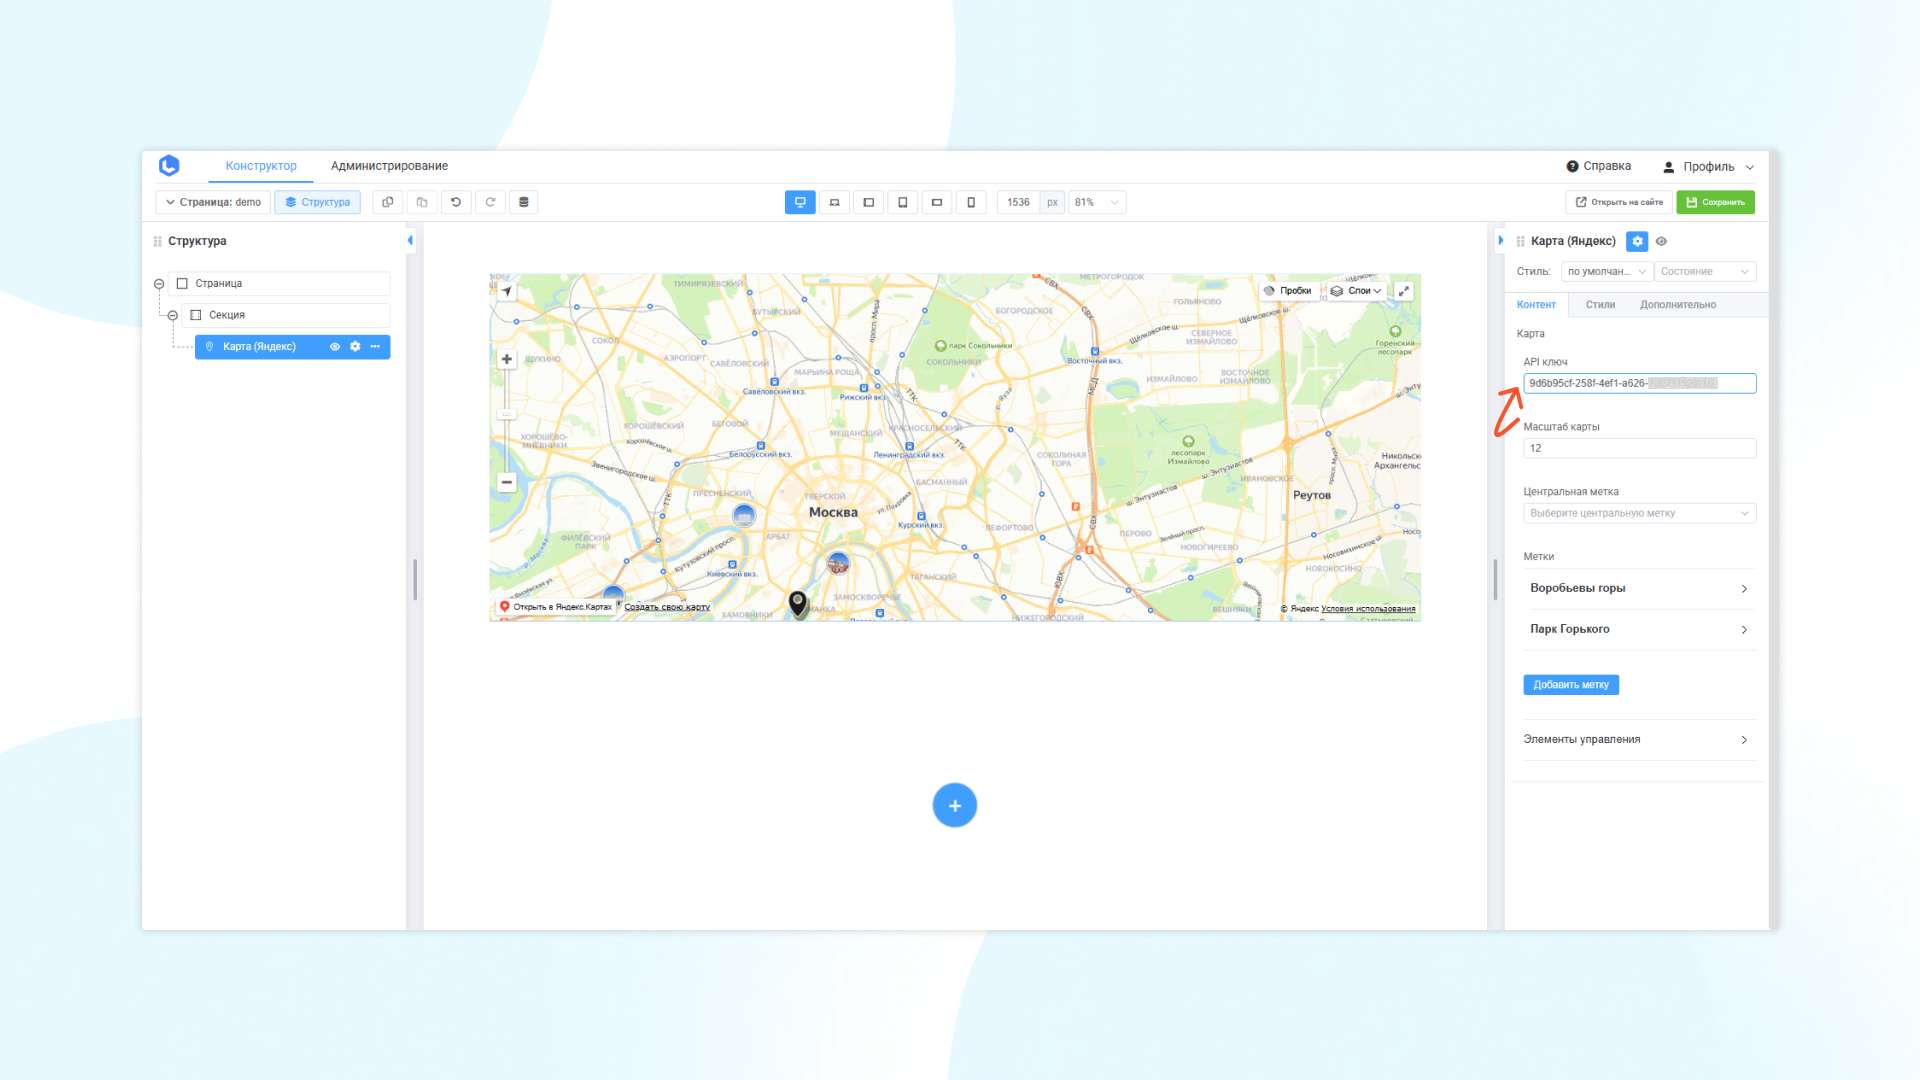Undo the last action
This screenshot has width=1920, height=1080.
pos(456,202)
